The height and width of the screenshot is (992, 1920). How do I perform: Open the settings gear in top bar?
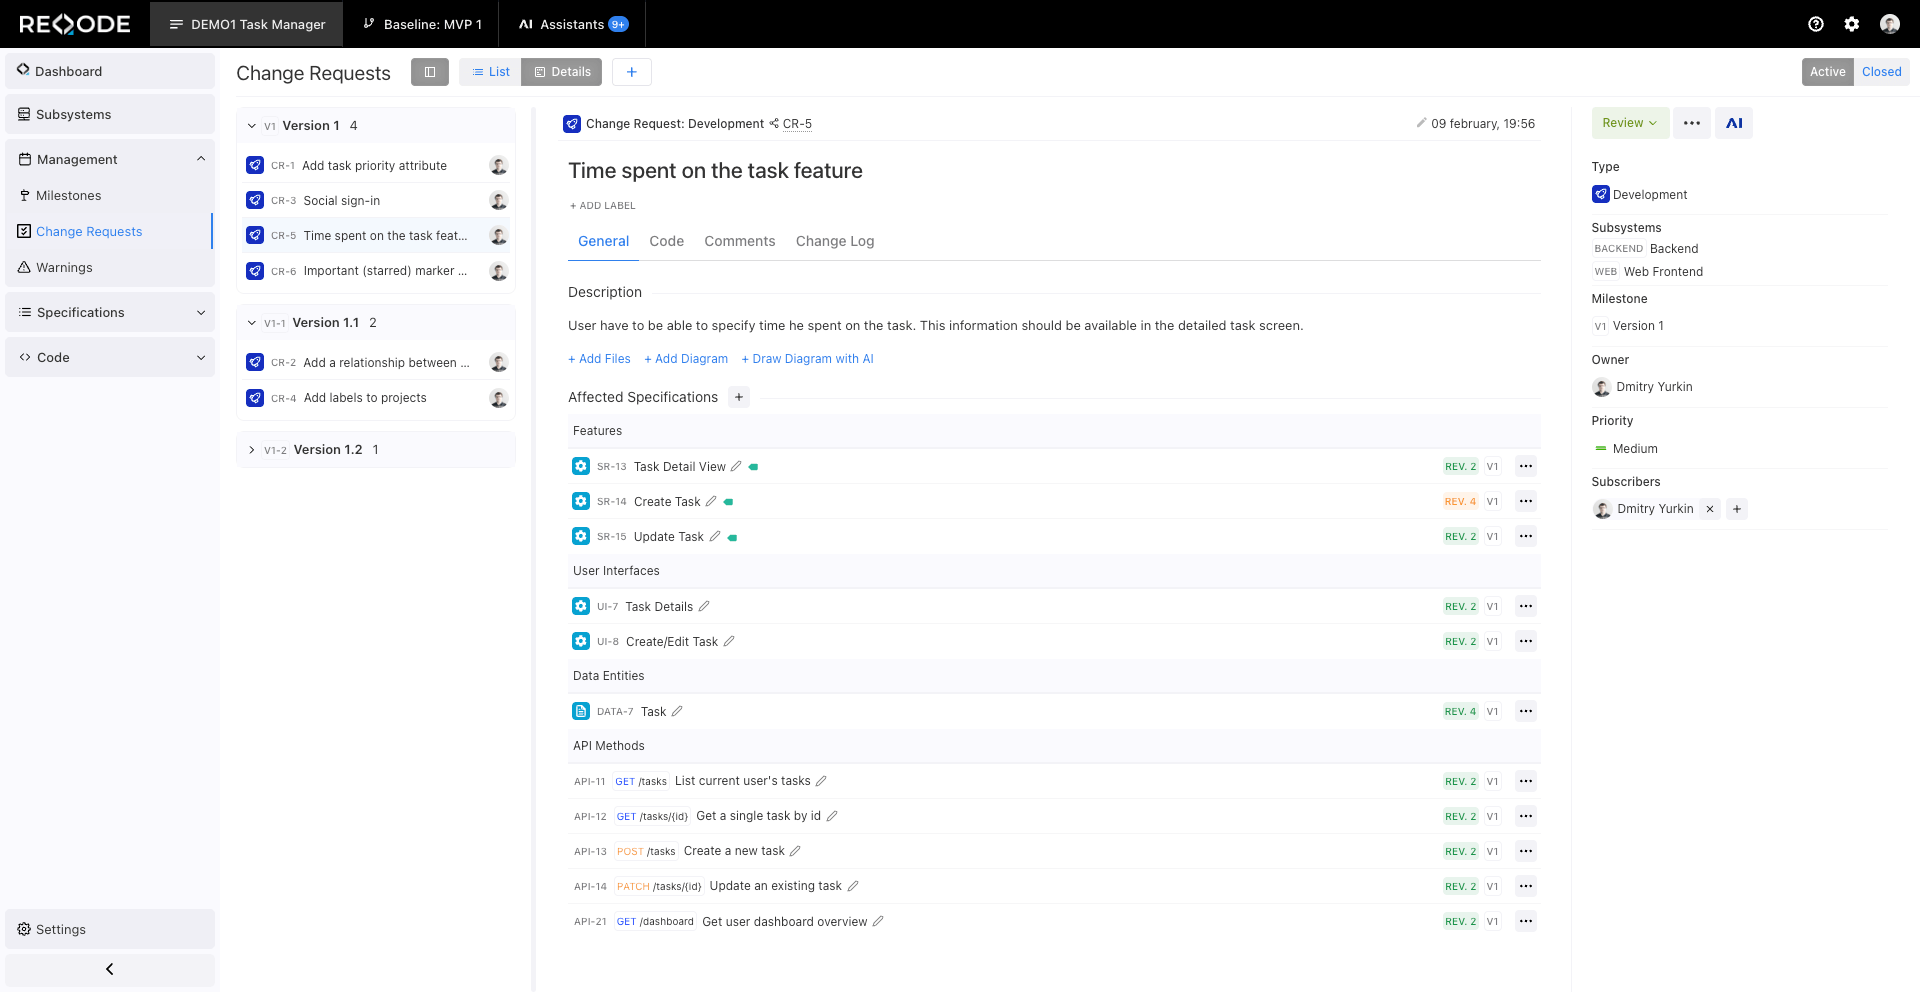point(1852,24)
